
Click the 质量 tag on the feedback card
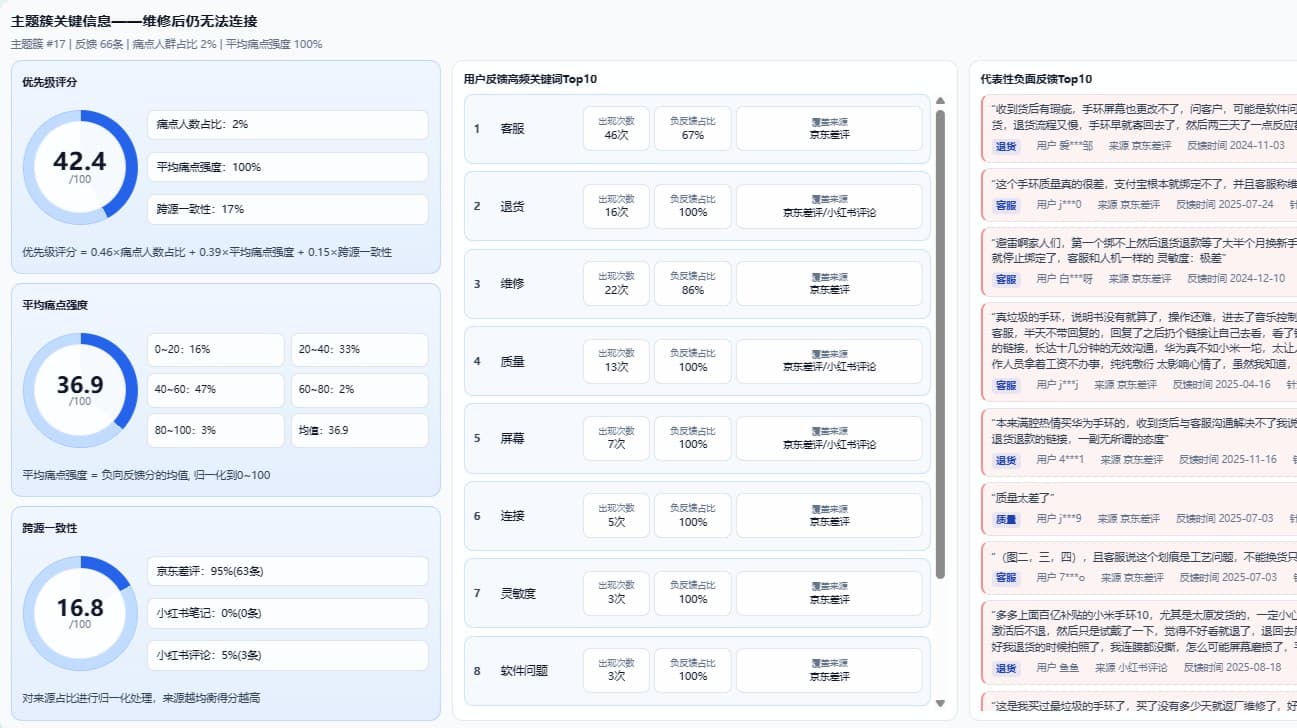coord(1006,519)
